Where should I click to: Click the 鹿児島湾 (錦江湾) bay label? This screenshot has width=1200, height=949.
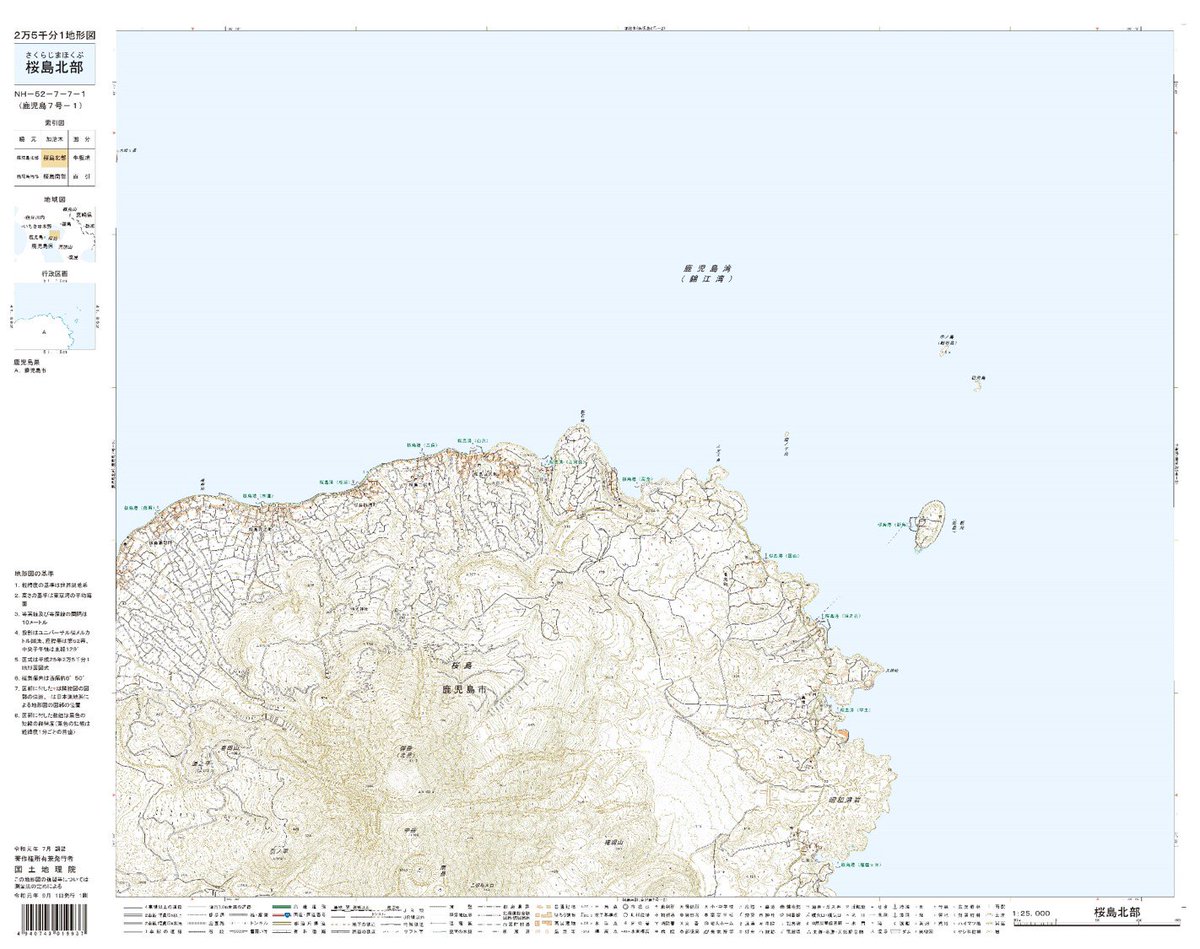coord(709,274)
